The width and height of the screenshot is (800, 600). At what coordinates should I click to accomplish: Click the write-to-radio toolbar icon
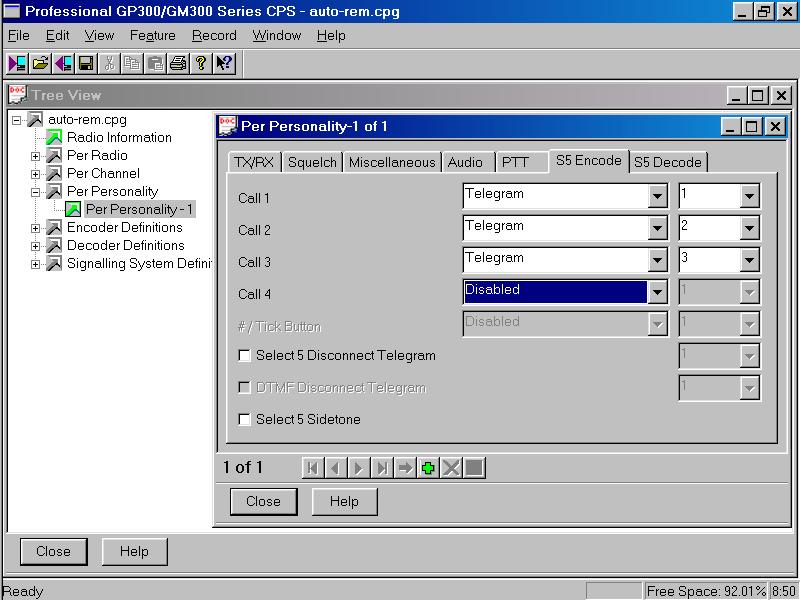[x=64, y=63]
